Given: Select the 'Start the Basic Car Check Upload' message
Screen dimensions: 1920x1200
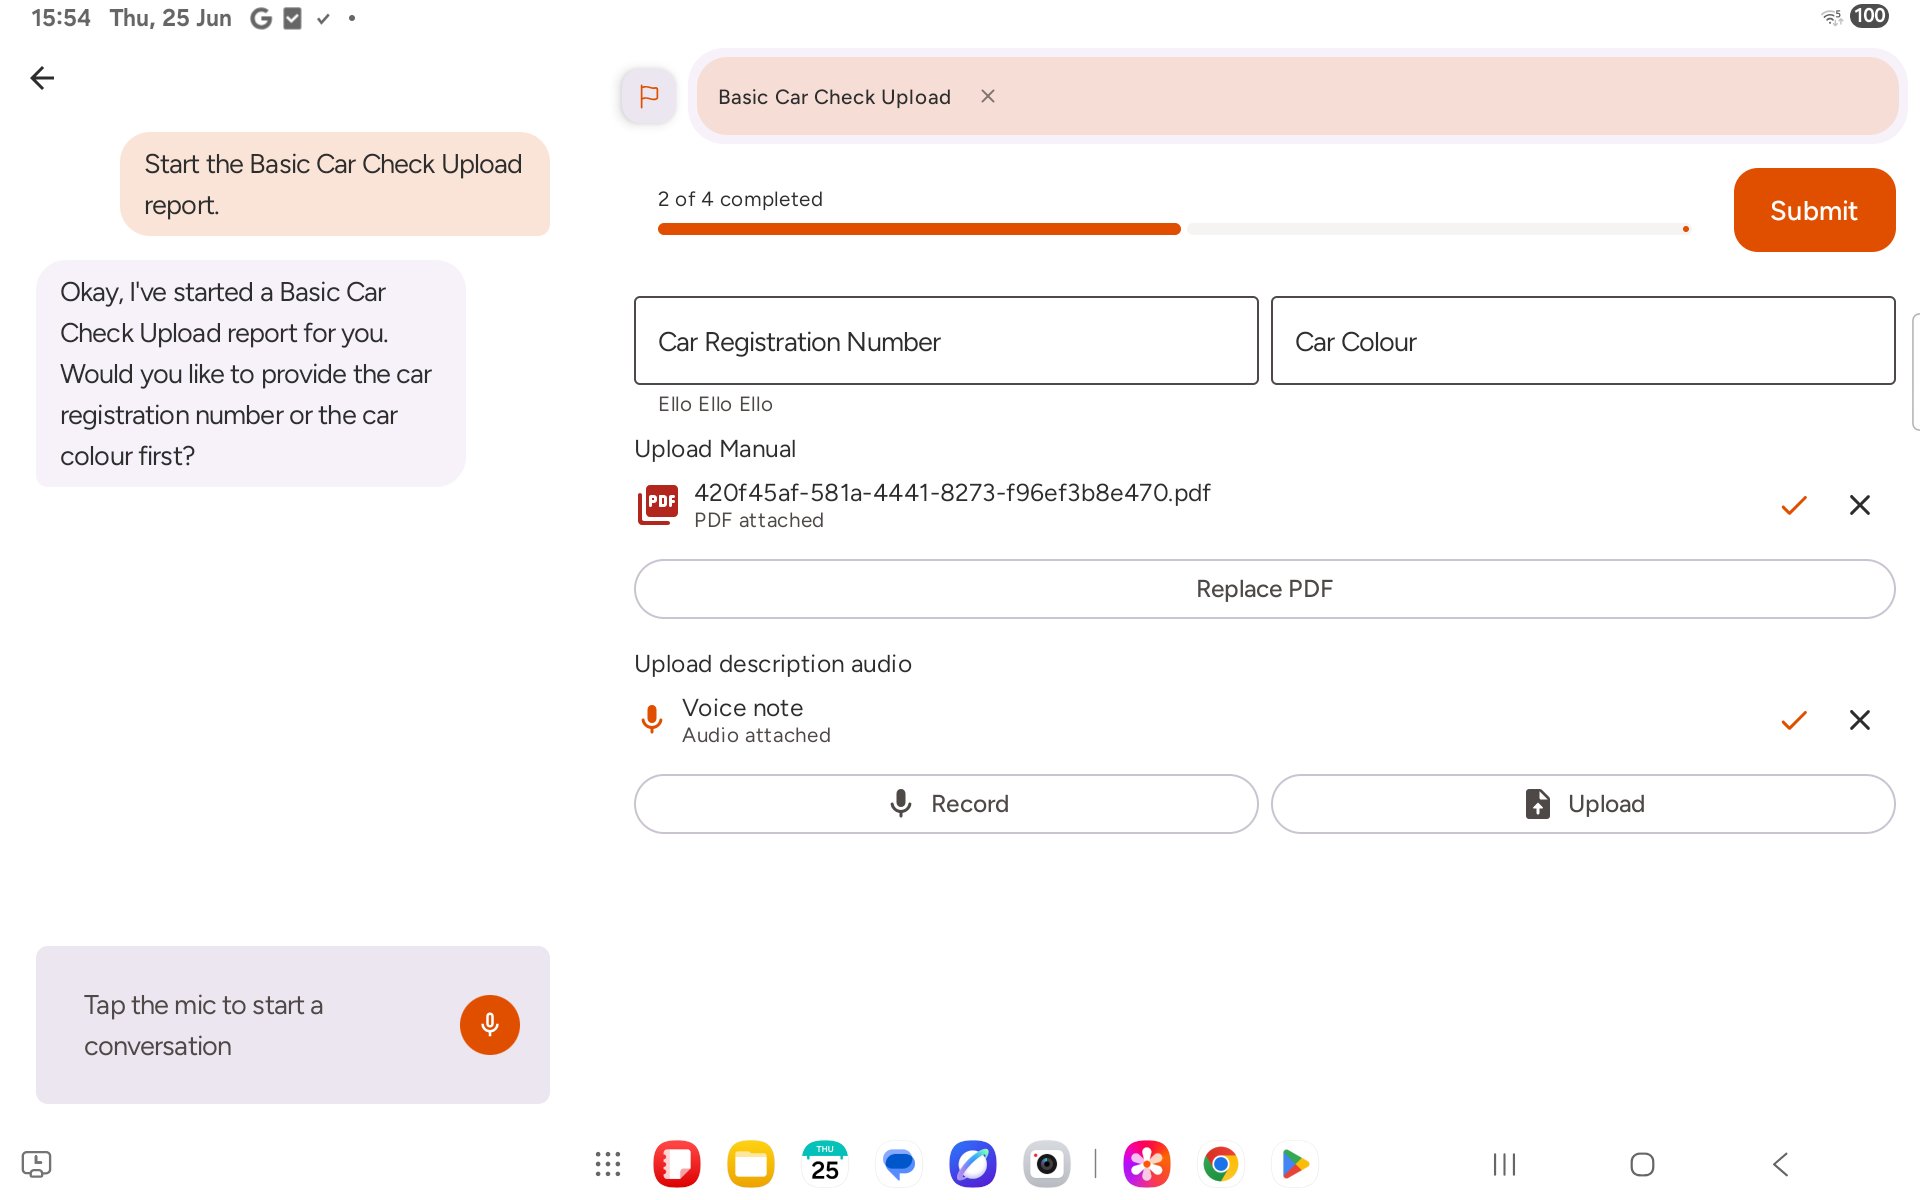Looking at the screenshot, I should click(x=335, y=184).
